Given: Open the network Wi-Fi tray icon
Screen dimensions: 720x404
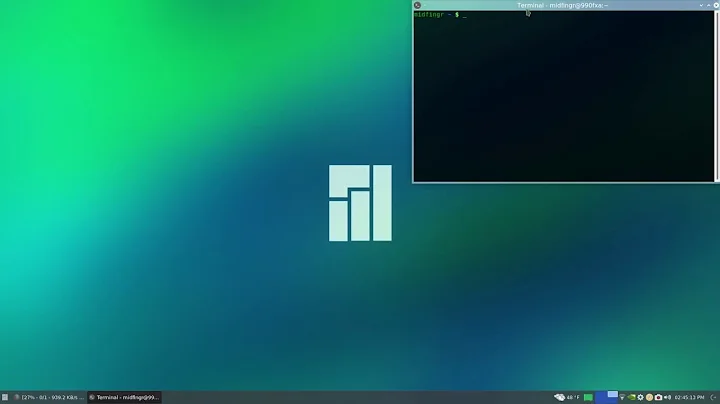Looking at the screenshot, I should coord(622,397).
